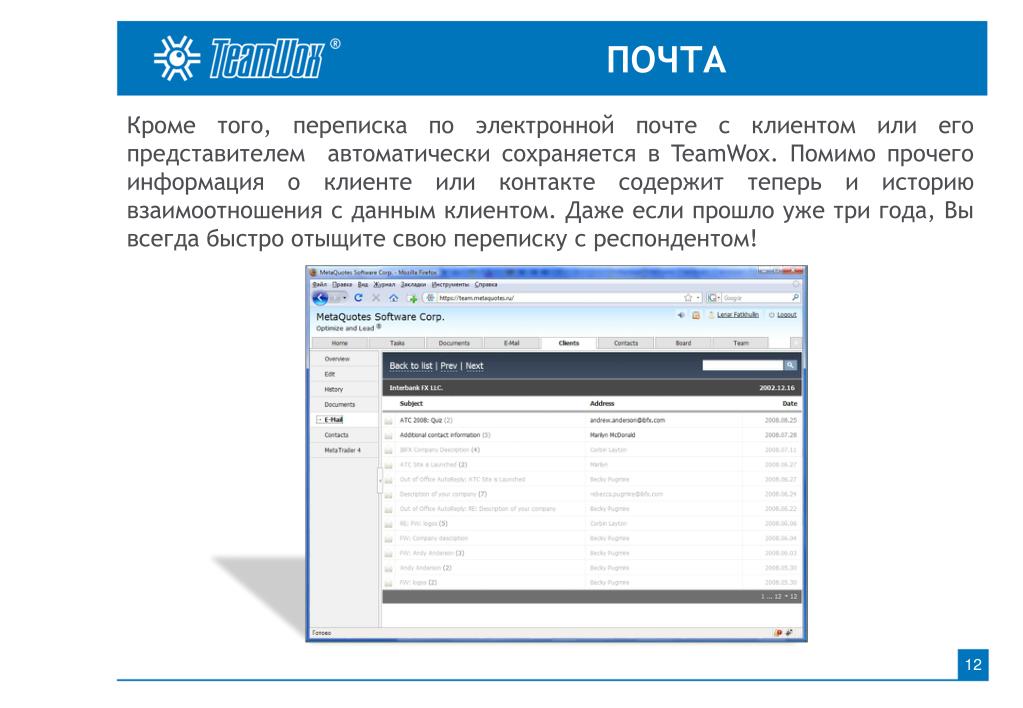This screenshot has height=708, width=1023.
Task: Open MetaTrader 4 in the sidebar
Action: click(343, 451)
